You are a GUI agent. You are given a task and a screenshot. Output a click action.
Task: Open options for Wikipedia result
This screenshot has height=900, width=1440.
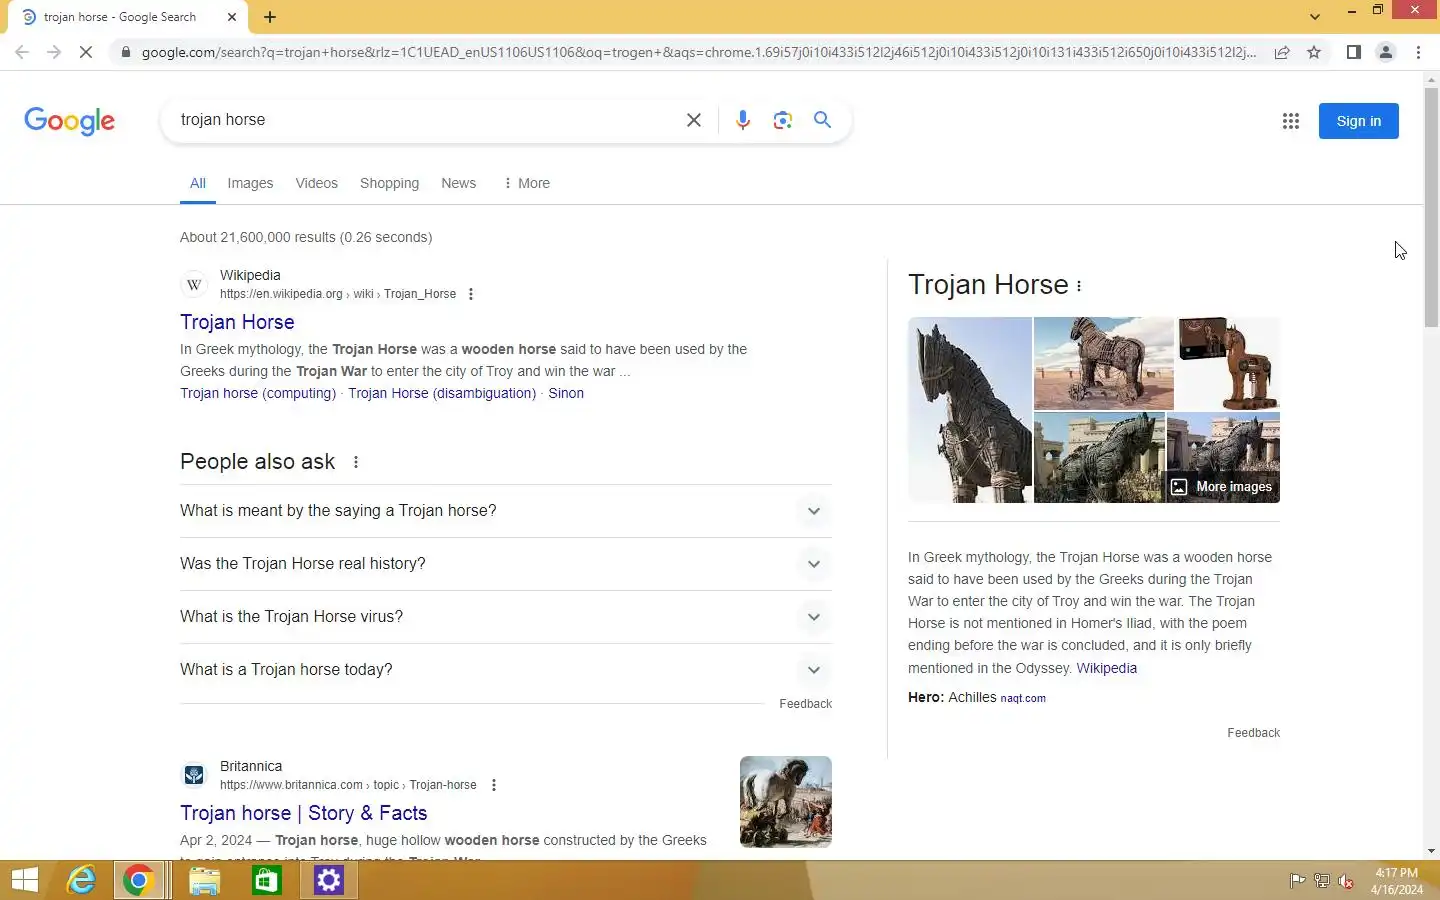tap(471, 294)
